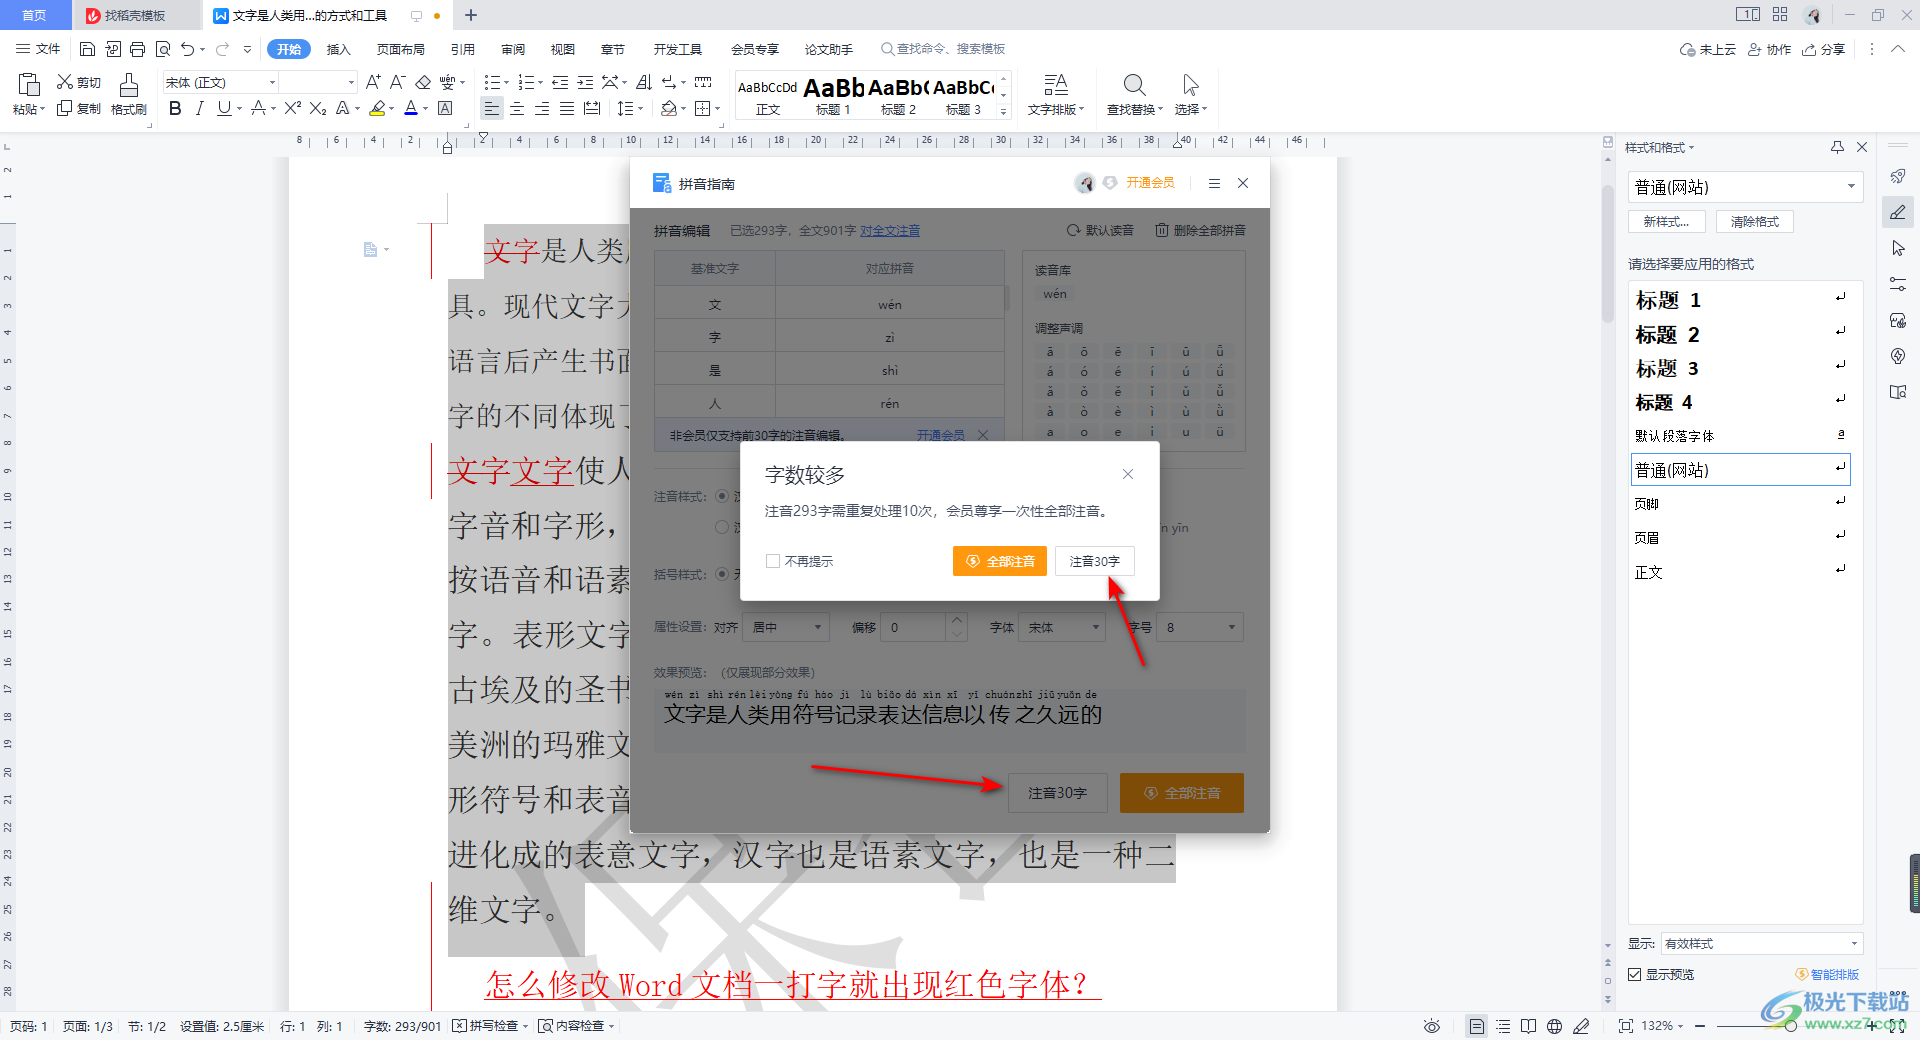1920x1040 pixels.
Task: Select the 页脚 style in list
Action: [x=1740, y=504]
